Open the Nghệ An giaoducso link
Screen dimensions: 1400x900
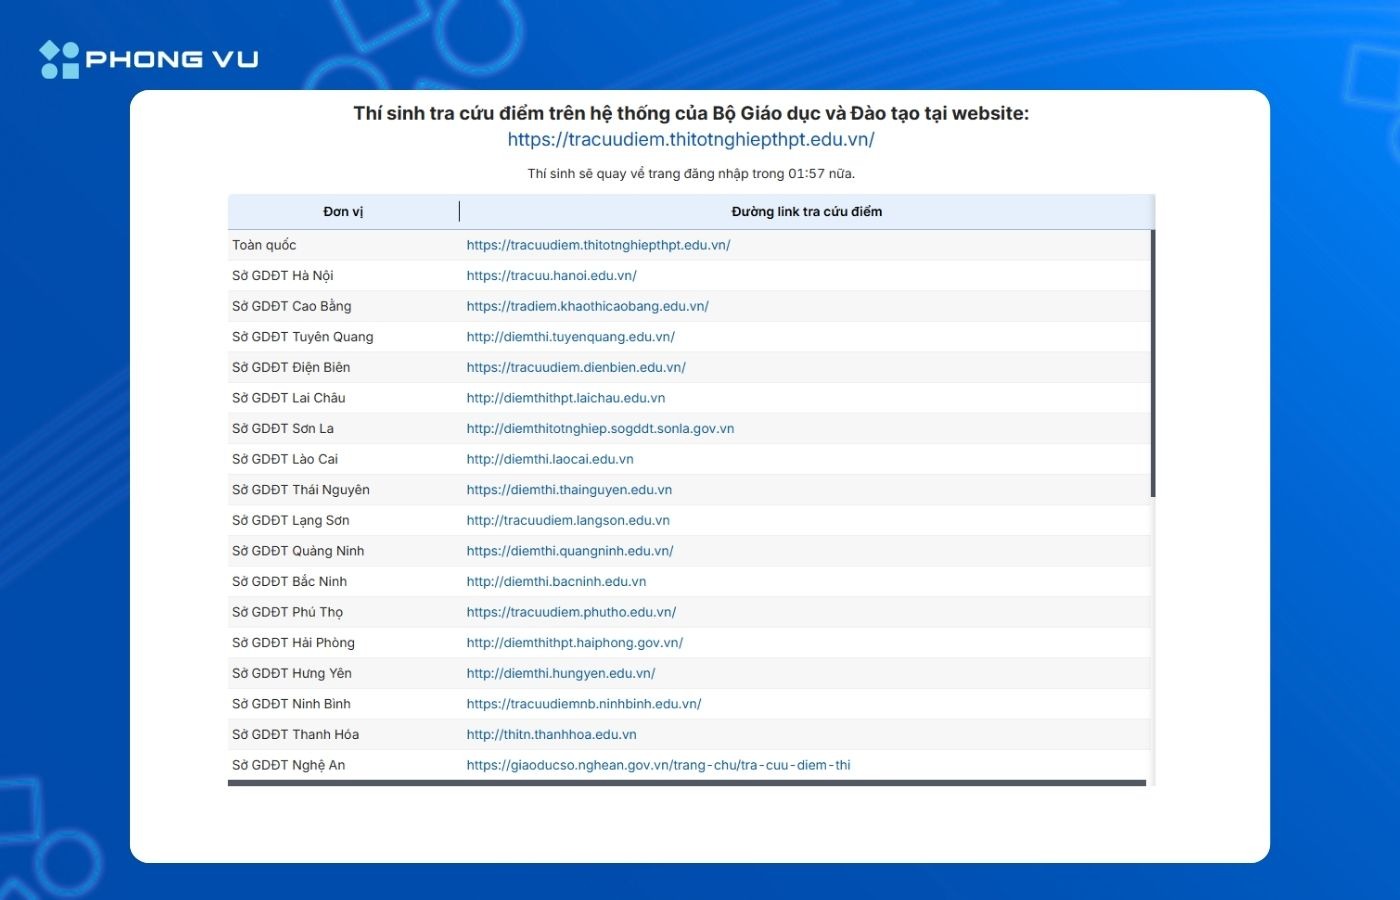point(658,765)
